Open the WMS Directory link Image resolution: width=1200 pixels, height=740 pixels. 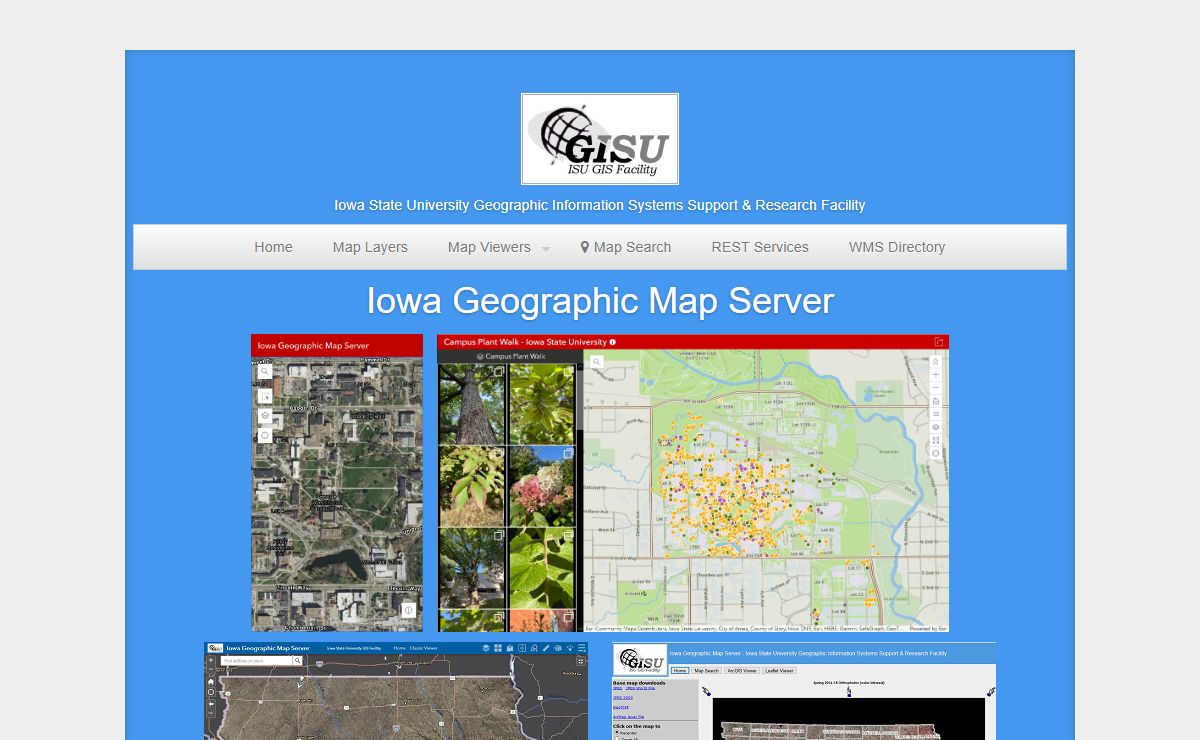(x=897, y=247)
